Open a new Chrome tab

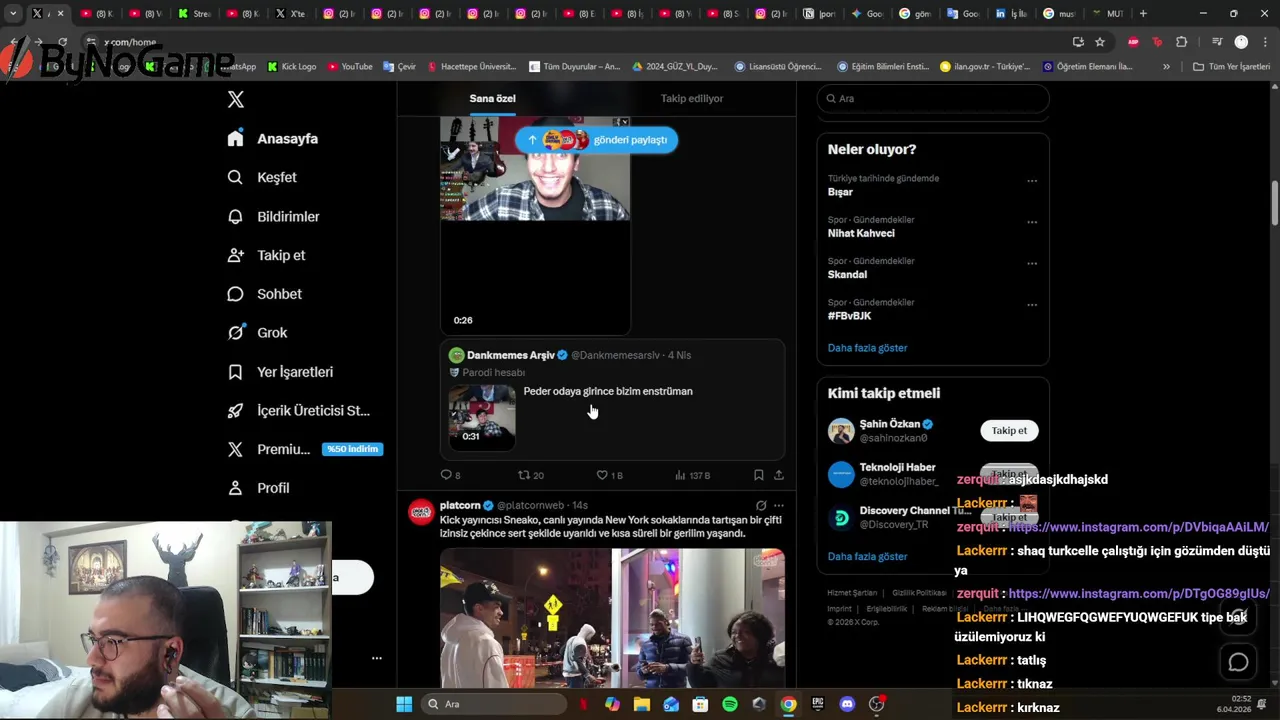click(x=1143, y=14)
